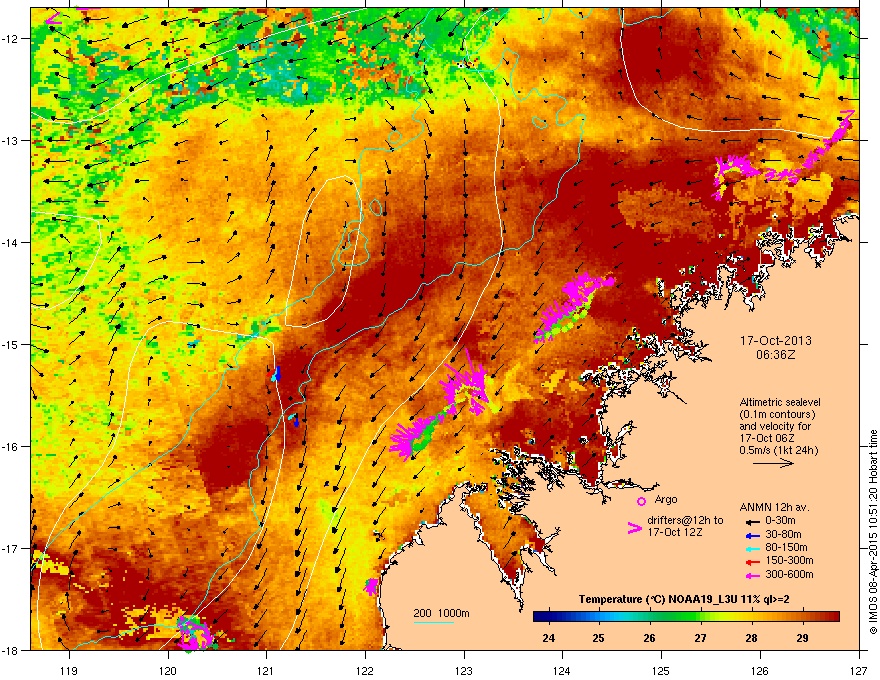Click the colorbar value 27
The image size is (880, 680).
pos(700,638)
